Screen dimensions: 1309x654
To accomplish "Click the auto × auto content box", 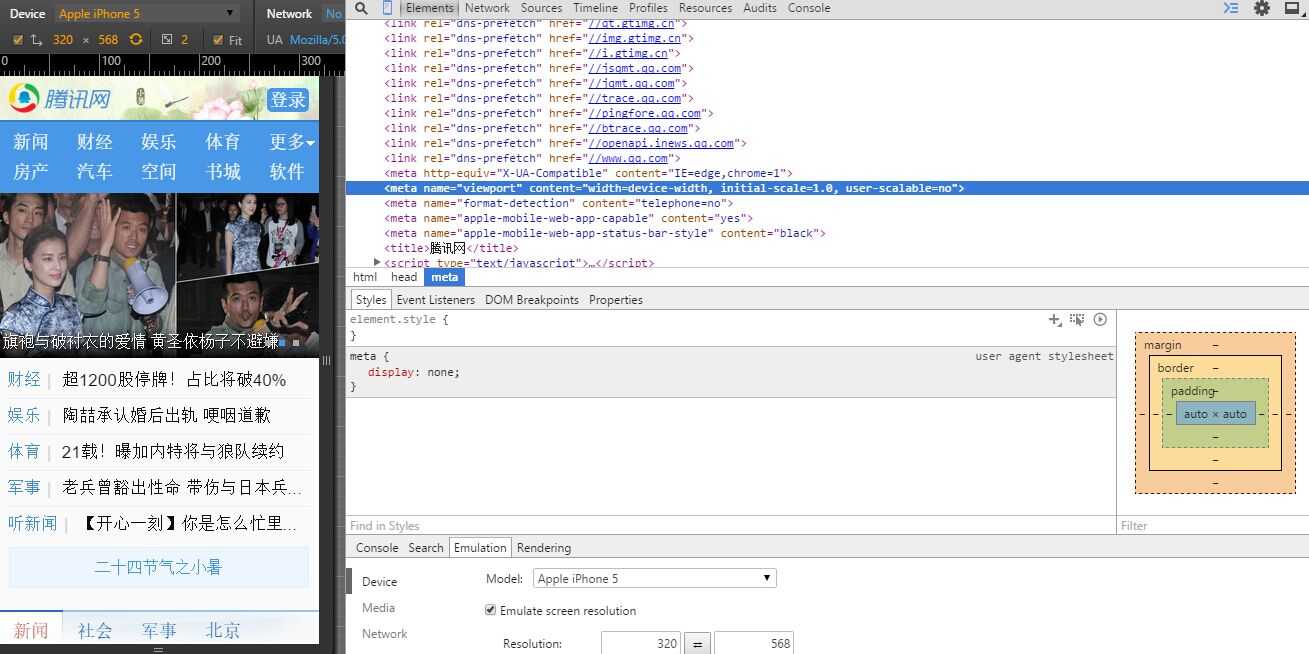I will click(x=1215, y=414).
